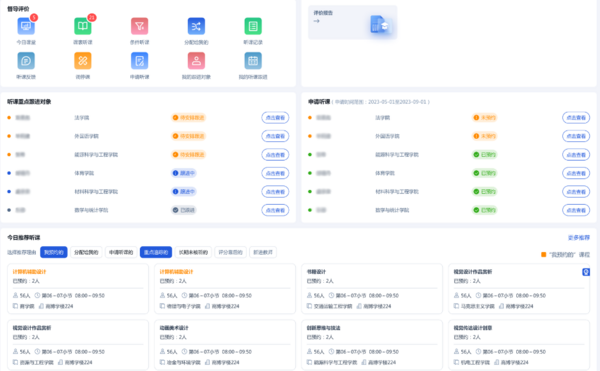
Task: Open the pink person icon
Action: tap(196, 61)
